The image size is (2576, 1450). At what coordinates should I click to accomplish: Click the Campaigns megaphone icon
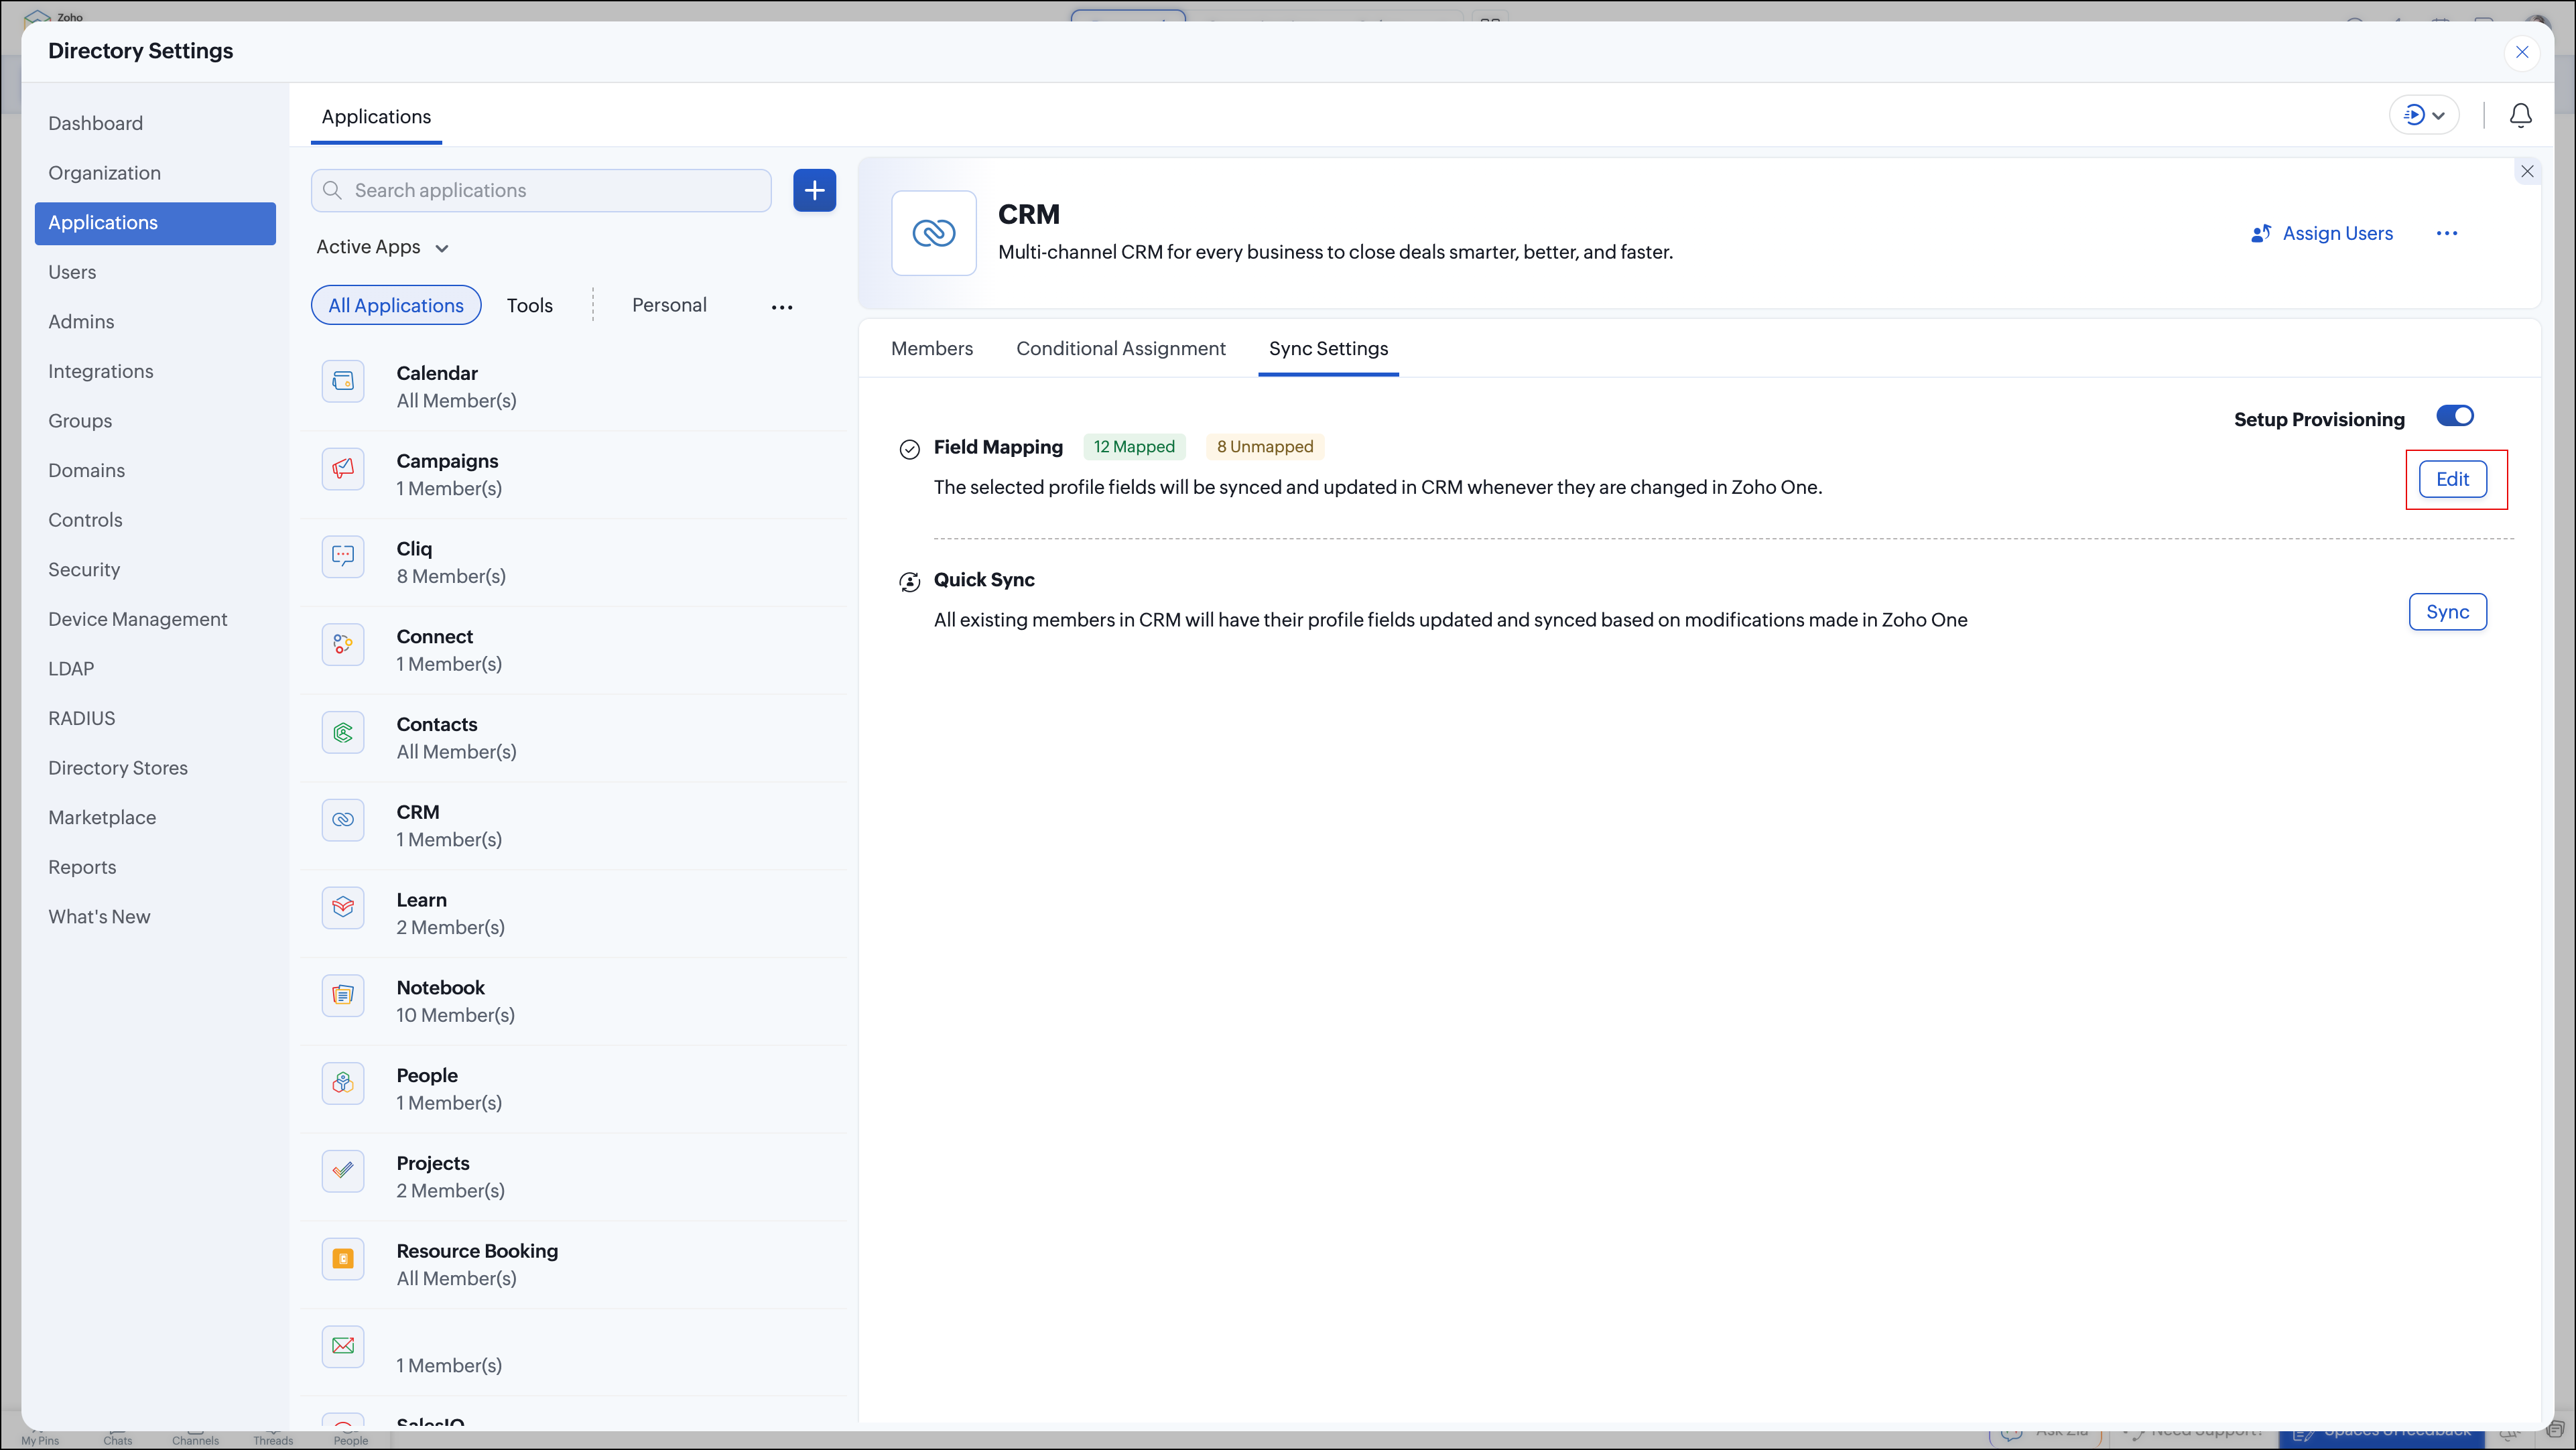coord(343,468)
